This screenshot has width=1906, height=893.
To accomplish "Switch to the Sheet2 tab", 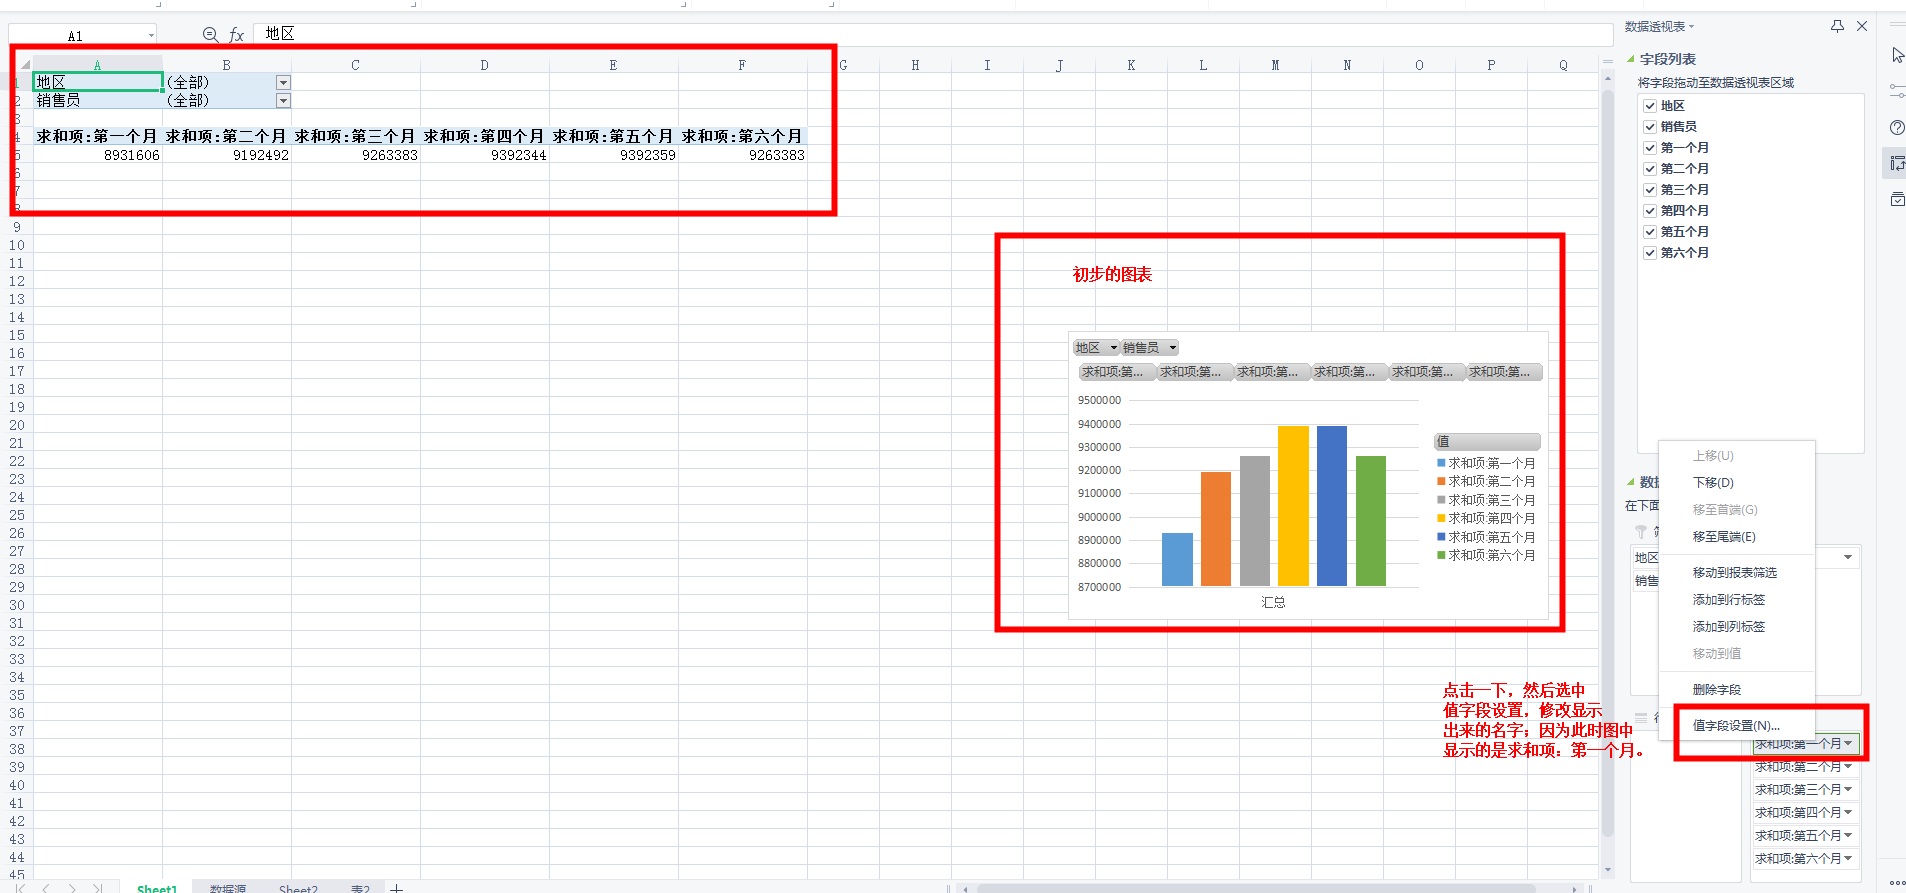I will (298, 888).
